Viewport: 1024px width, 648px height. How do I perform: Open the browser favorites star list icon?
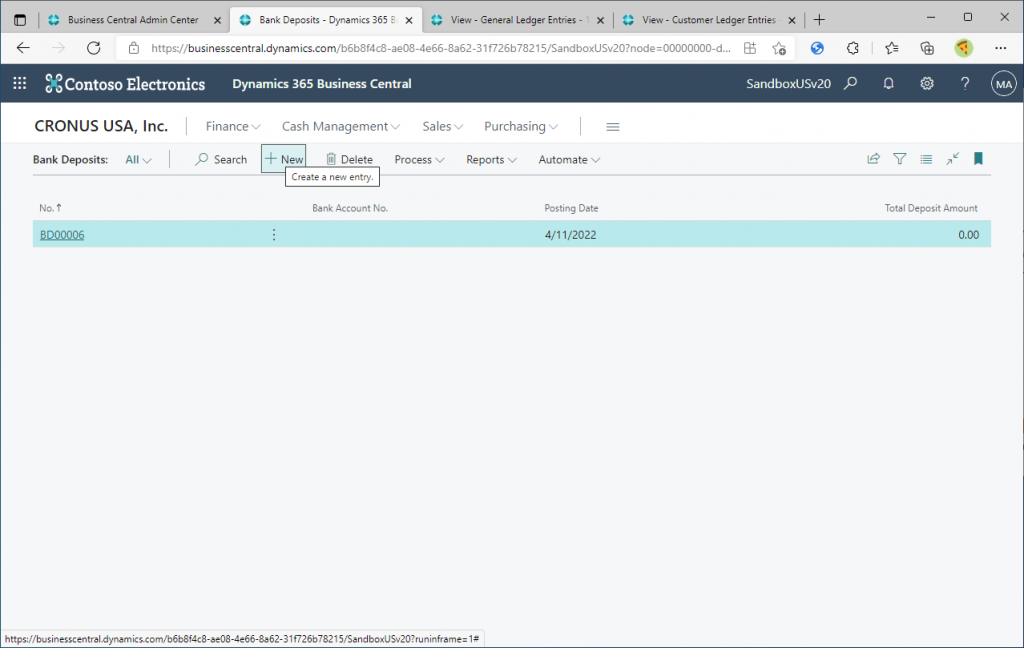click(891, 48)
